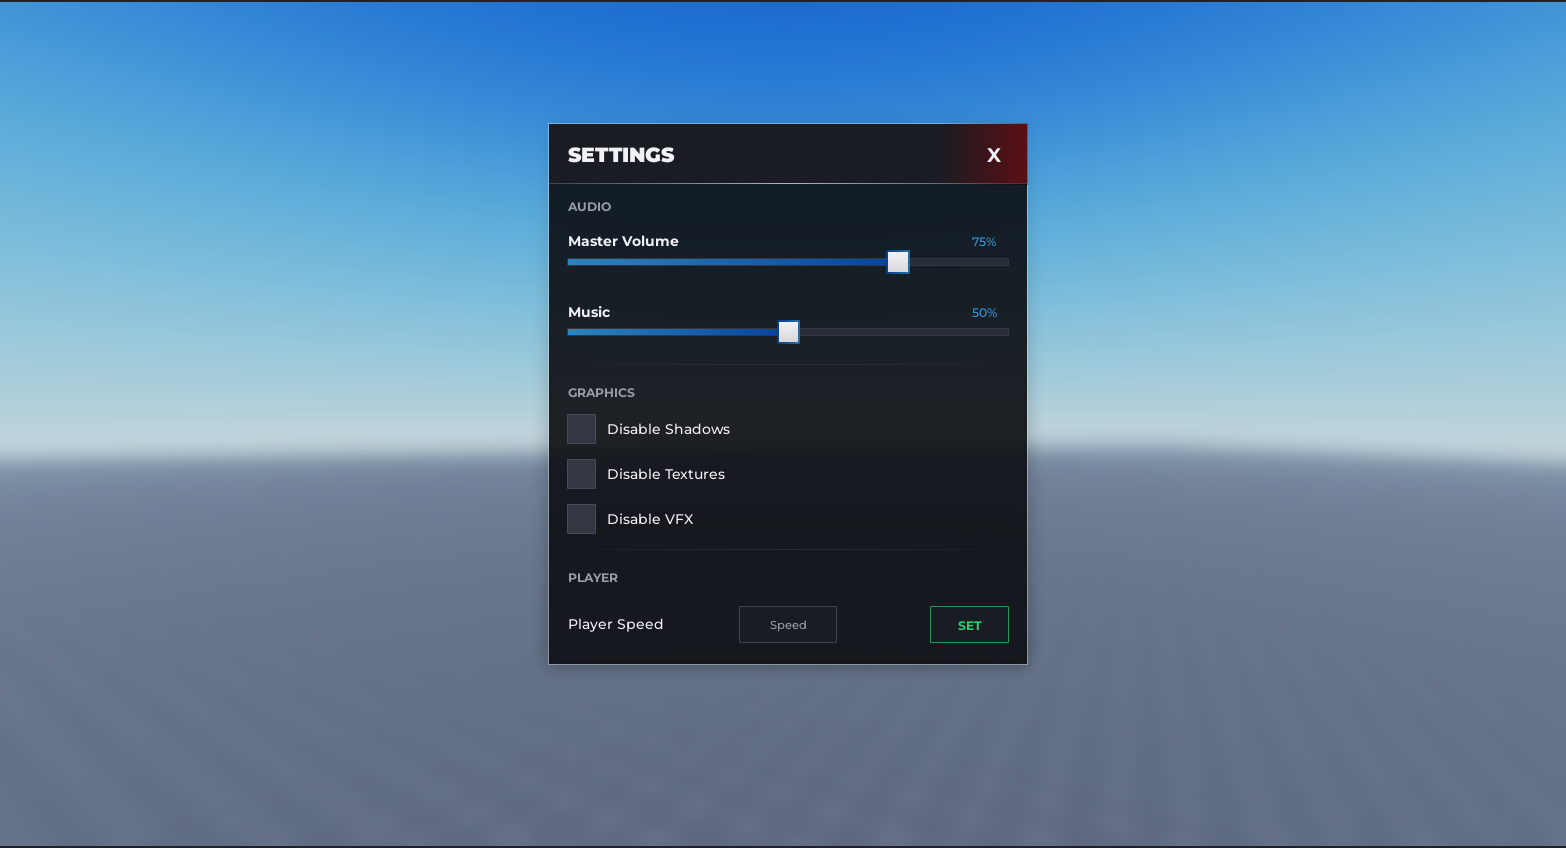
Task: Click the Disable VFX label text
Action: (x=650, y=519)
